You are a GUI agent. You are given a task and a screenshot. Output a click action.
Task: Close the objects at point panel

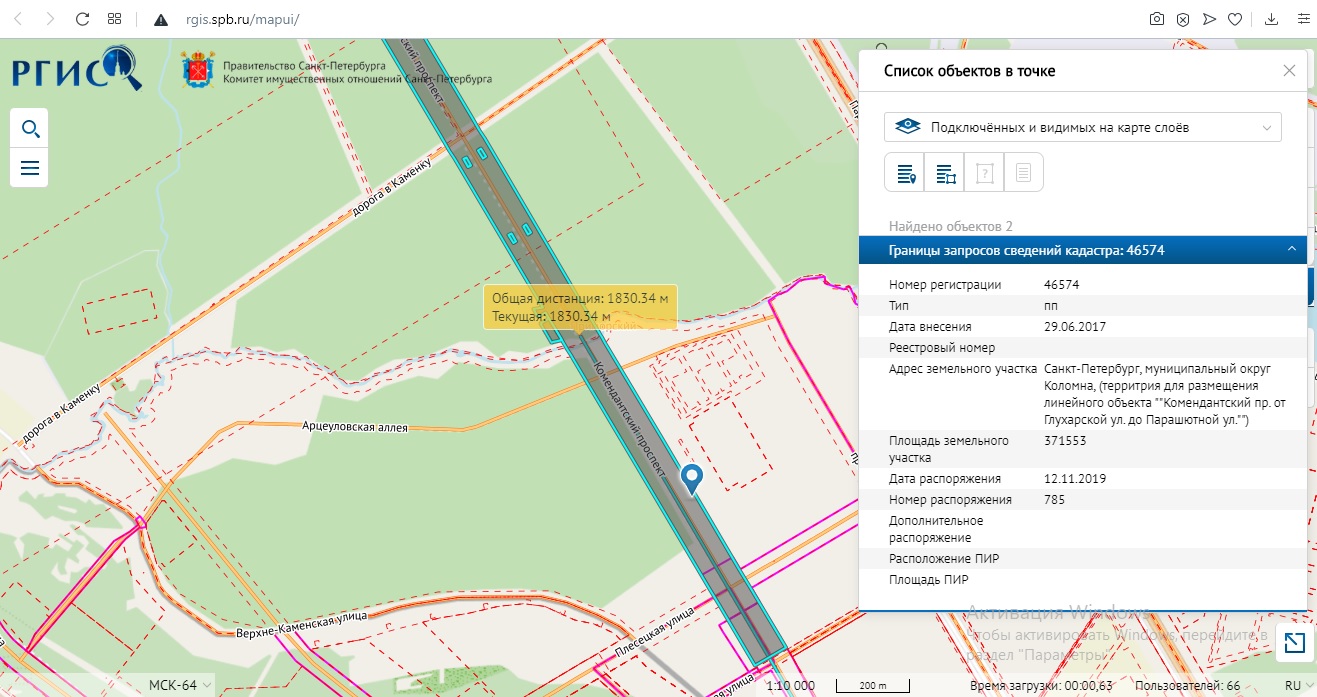coord(1289,71)
